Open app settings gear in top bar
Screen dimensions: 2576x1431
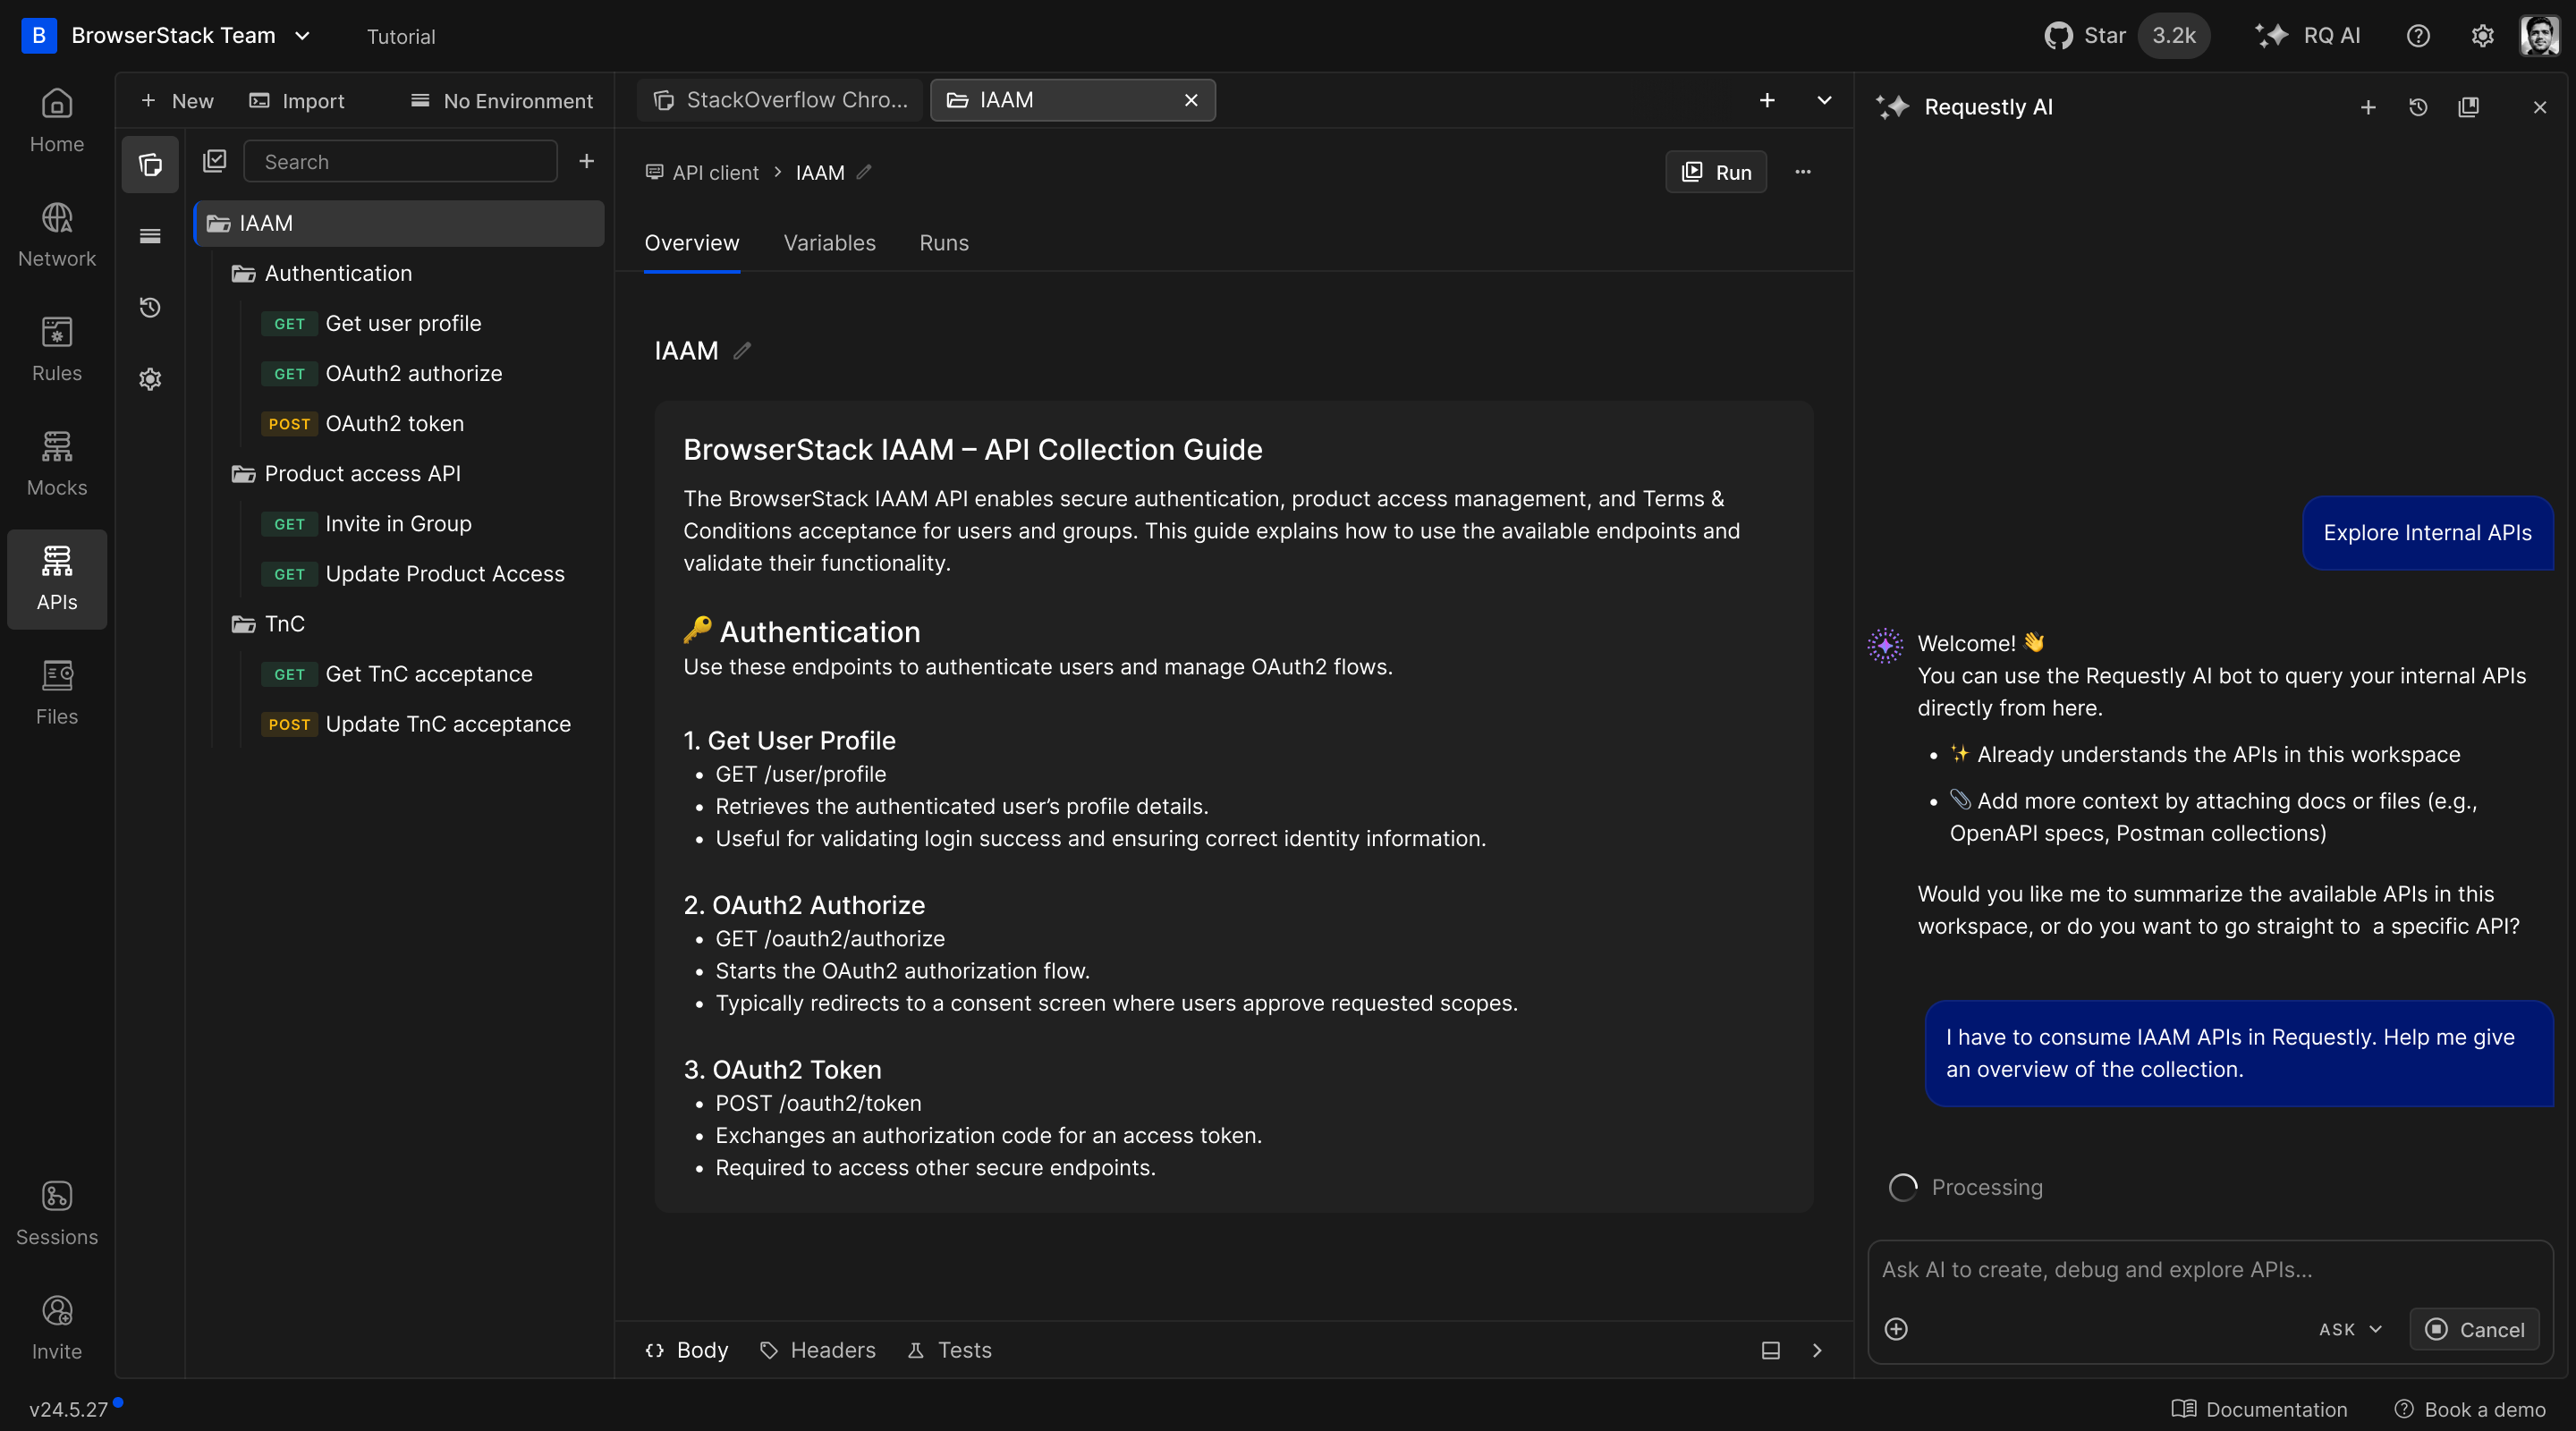pos(2483,36)
